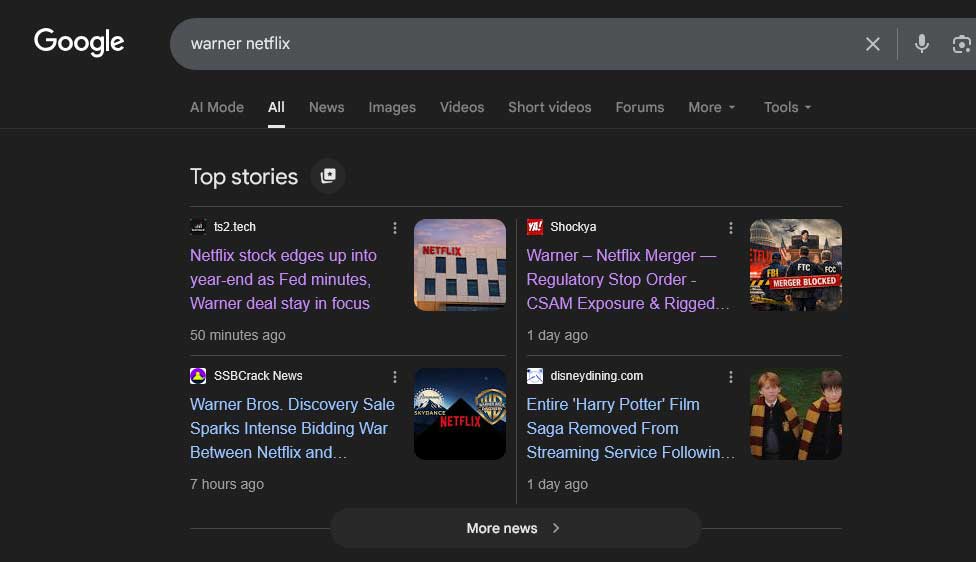Open Netflix stock edges up article
This screenshot has height=562, width=976.
283,279
